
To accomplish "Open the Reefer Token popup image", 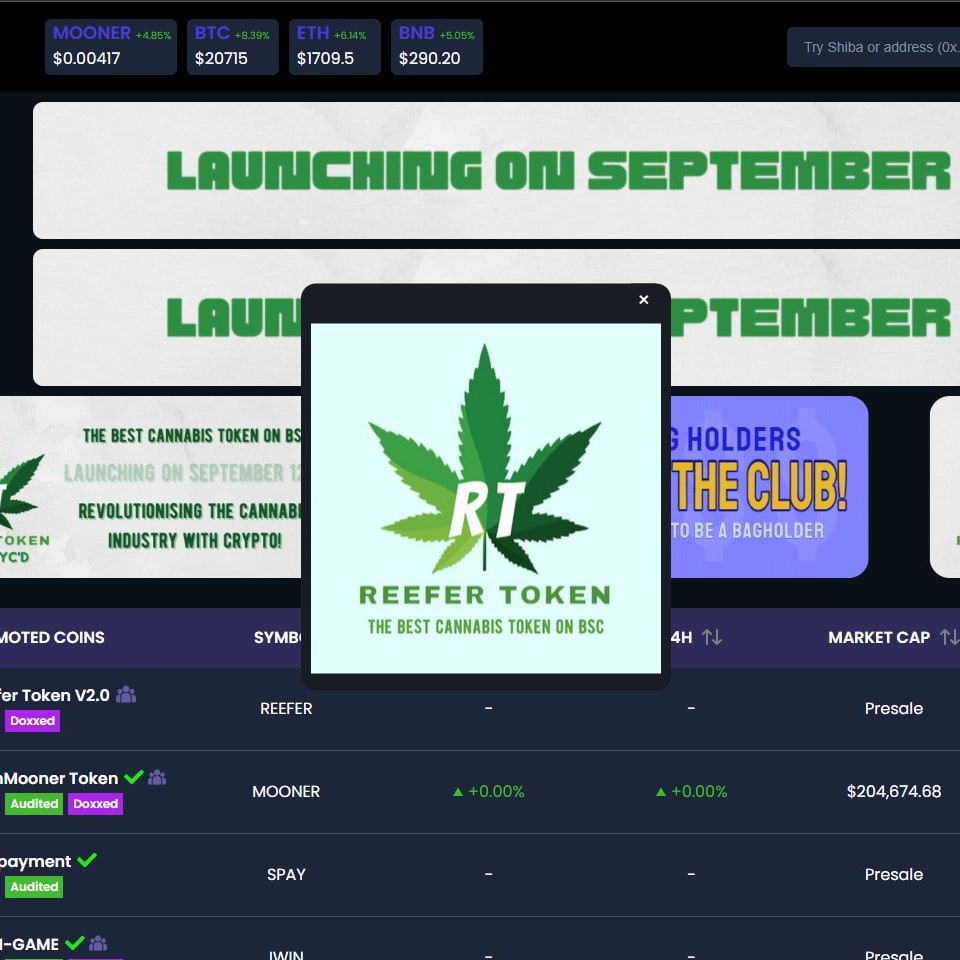I will coord(486,498).
